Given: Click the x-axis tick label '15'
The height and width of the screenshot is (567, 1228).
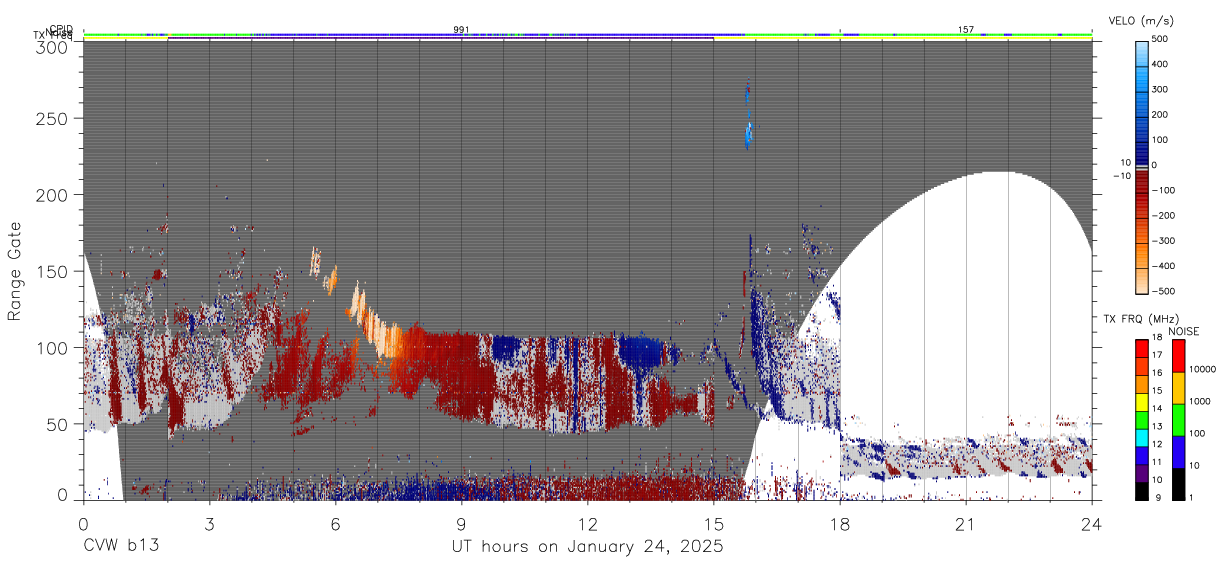Looking at the screenshot, I should pos(713,523).
